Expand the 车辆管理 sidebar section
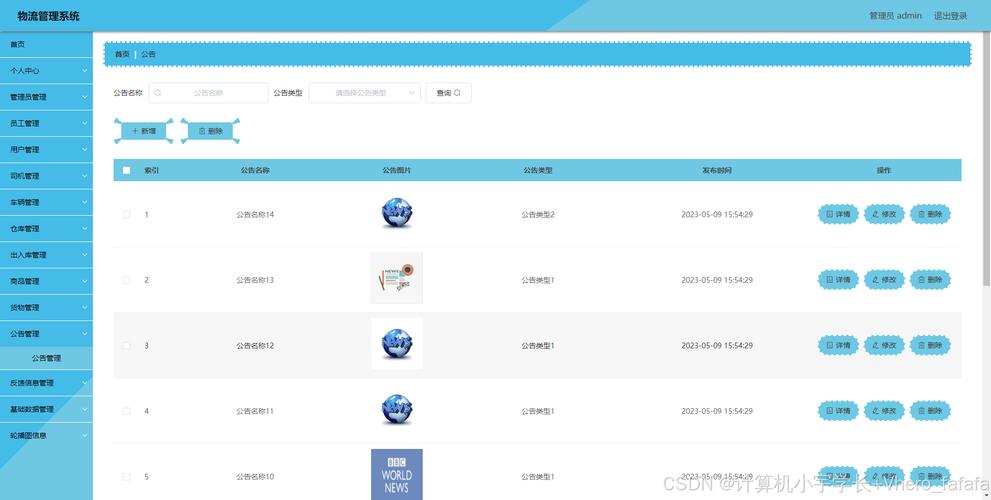The height and width of the screenshot is (500, 991). click(46, 202)
